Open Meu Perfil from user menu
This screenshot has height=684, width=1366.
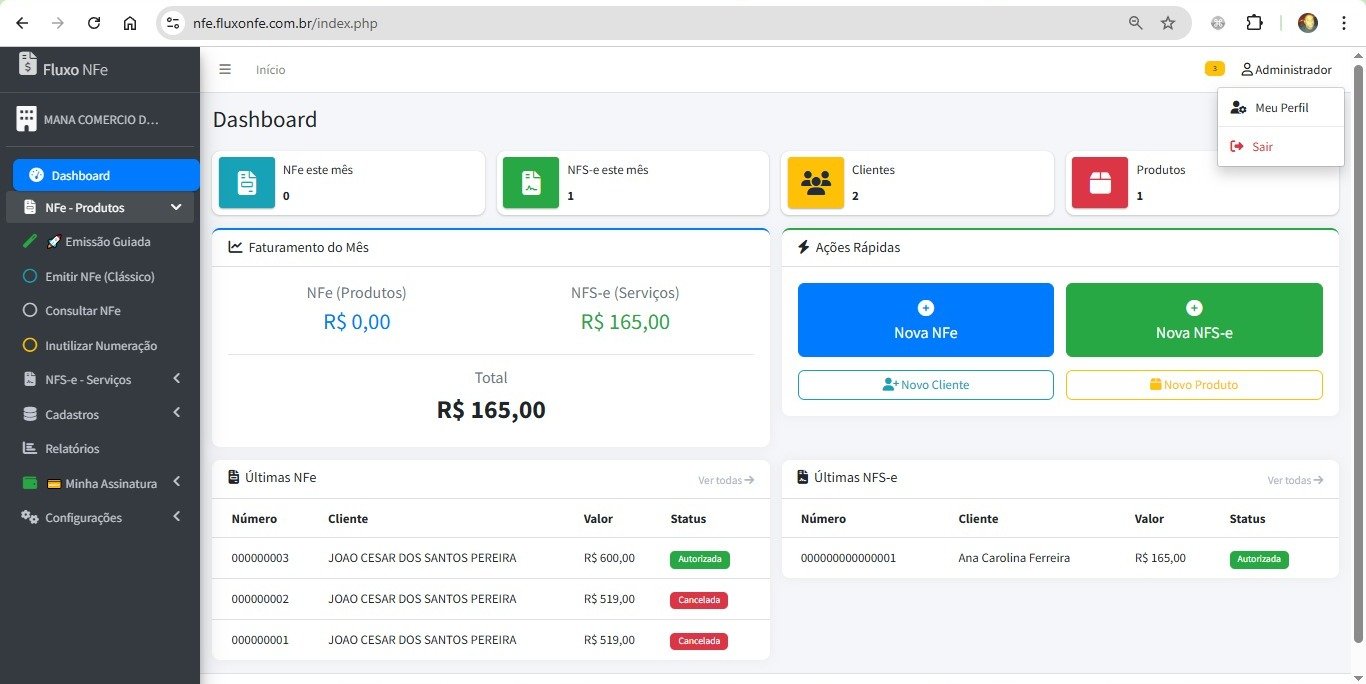pyautogui.click(x=1281, y=107)
